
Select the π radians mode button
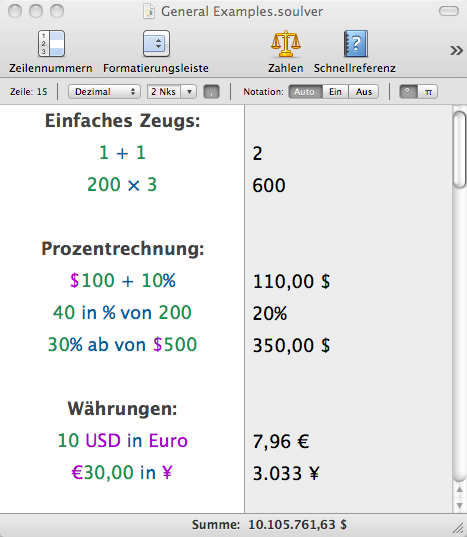click(428, 92)
